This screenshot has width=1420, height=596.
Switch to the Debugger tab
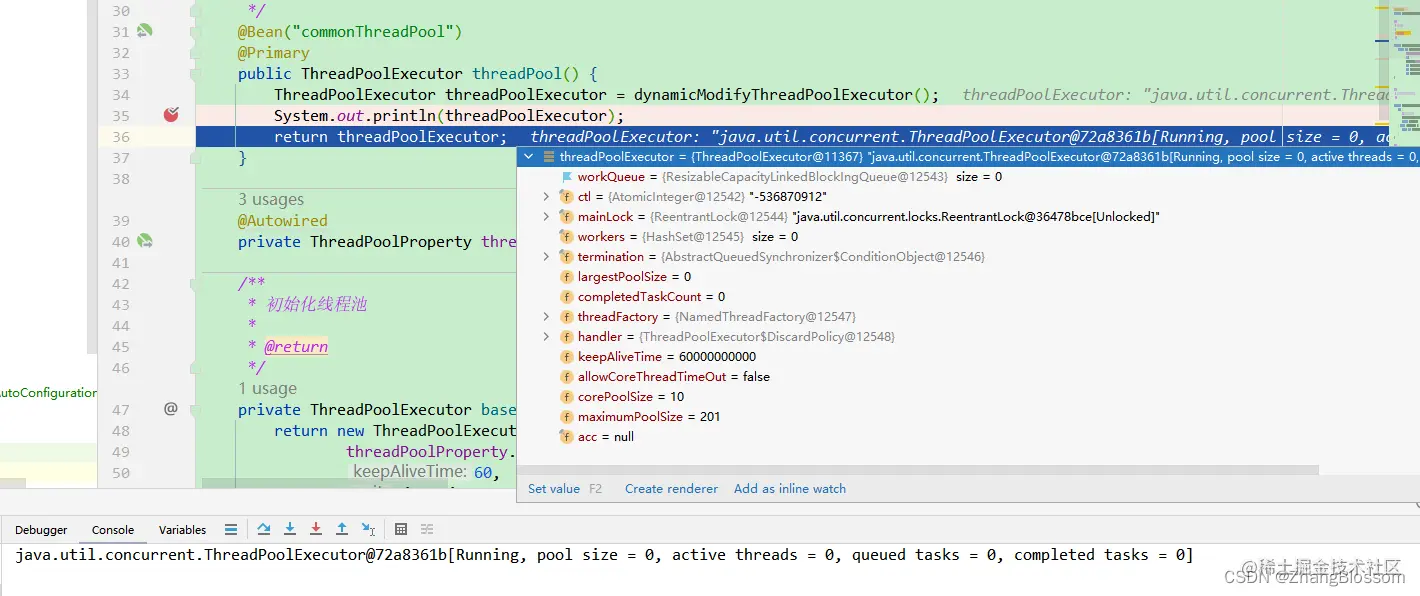coord(41,530)
